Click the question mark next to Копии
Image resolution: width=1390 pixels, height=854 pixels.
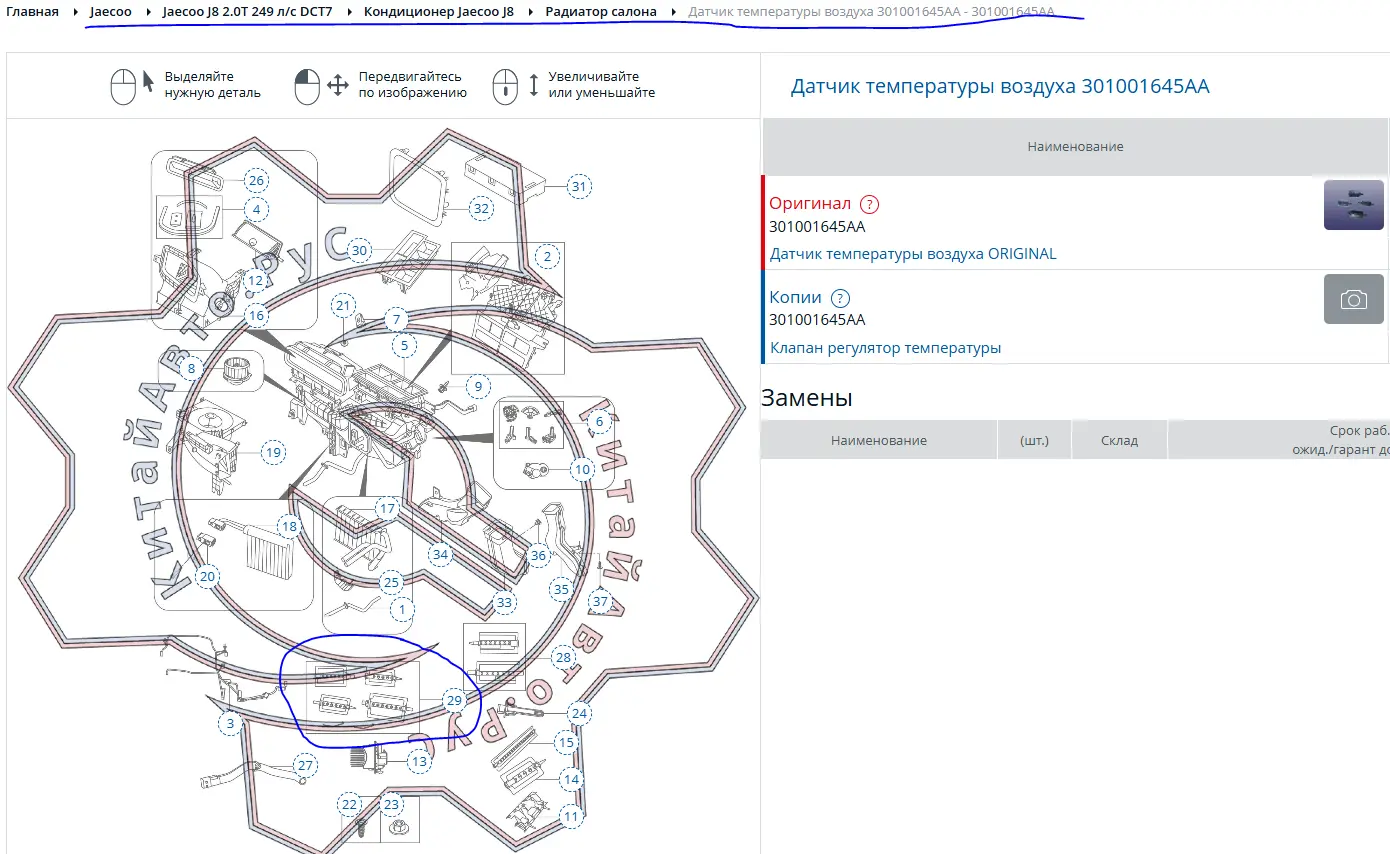[840, 298]
